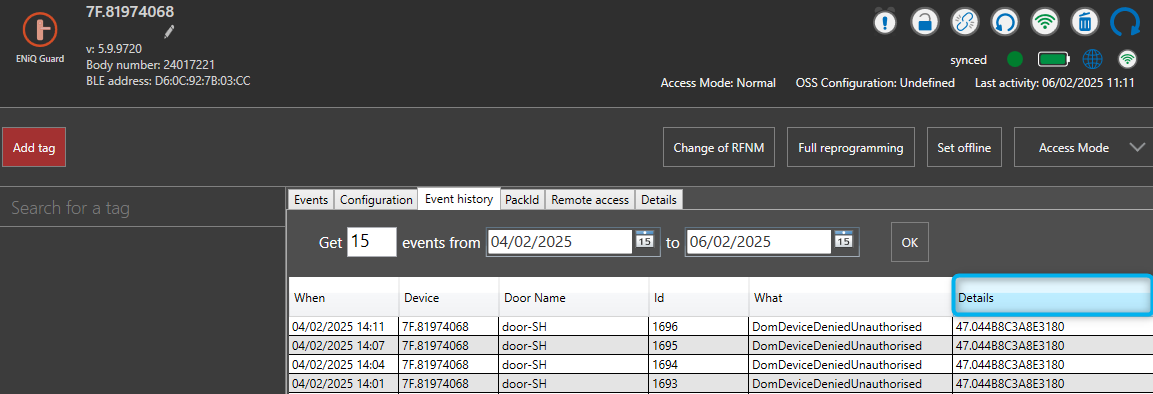Sort by the Id column header
Viewport: 1153px width, 394px height.
tap(699, 298)
